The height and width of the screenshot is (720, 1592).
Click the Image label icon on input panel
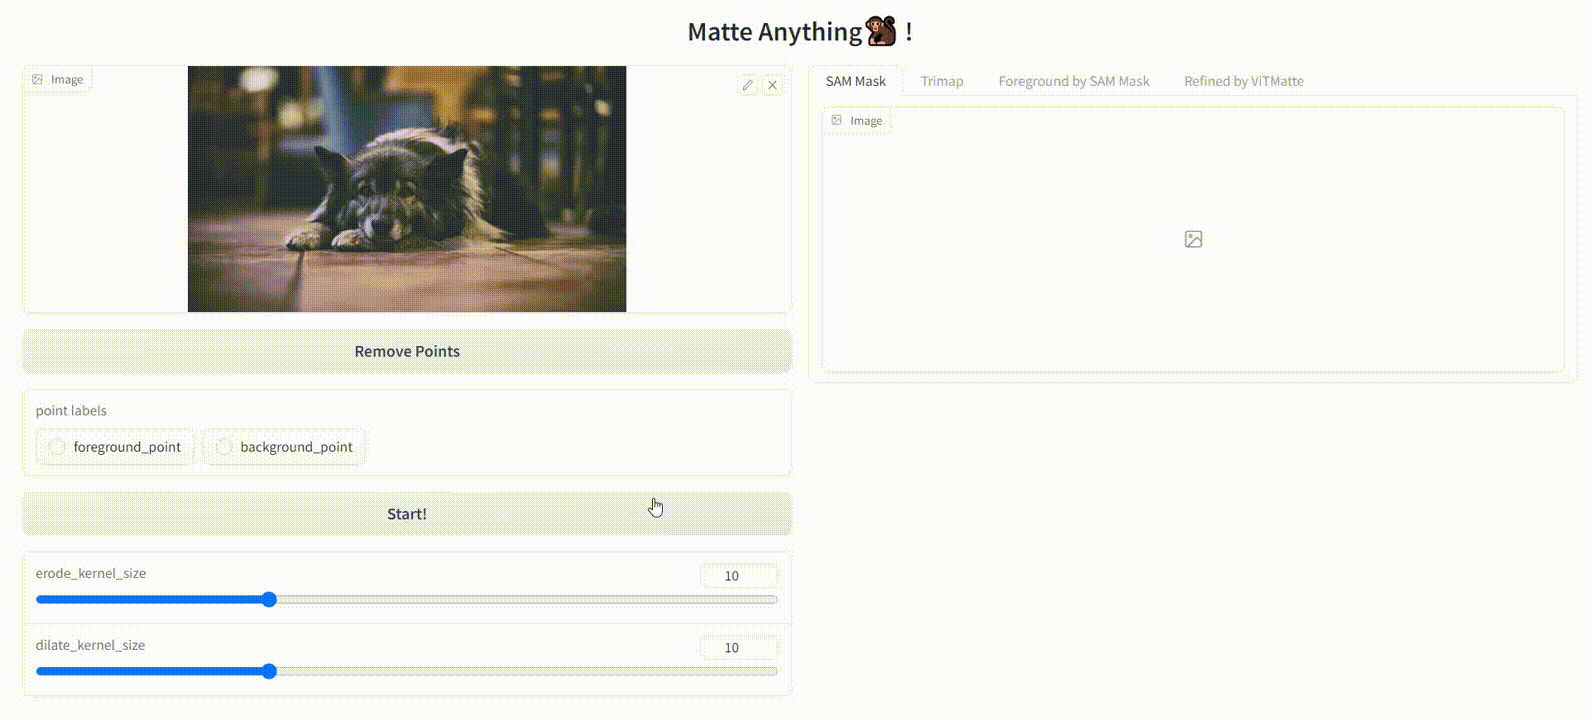37,79
